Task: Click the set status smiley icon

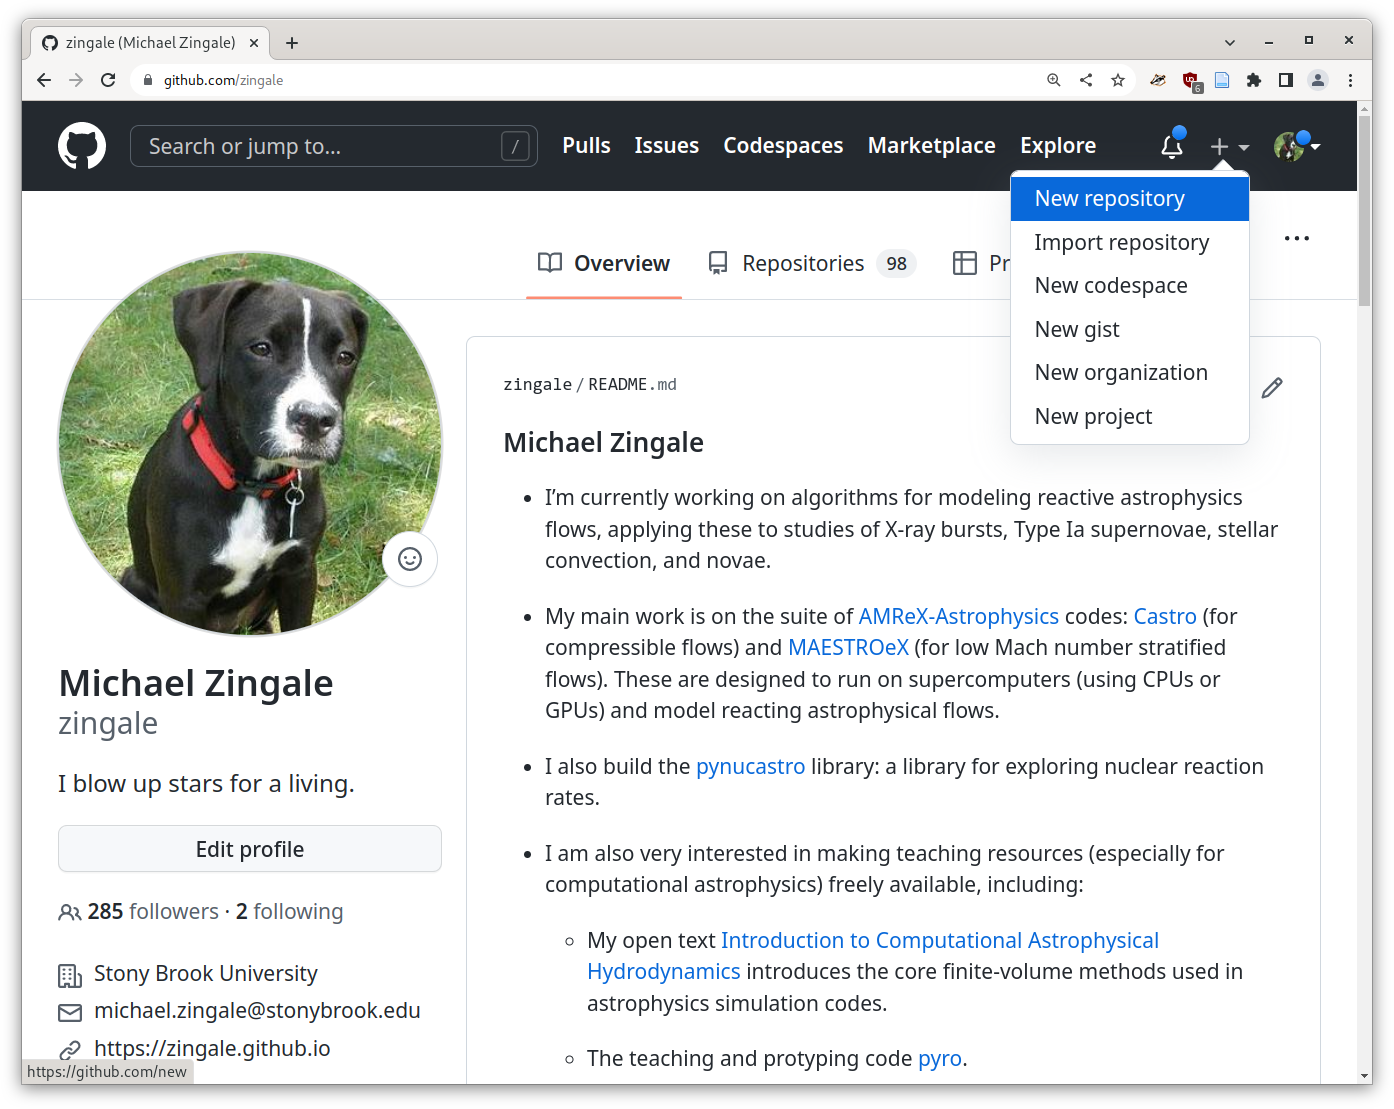Action: [410, 559]
